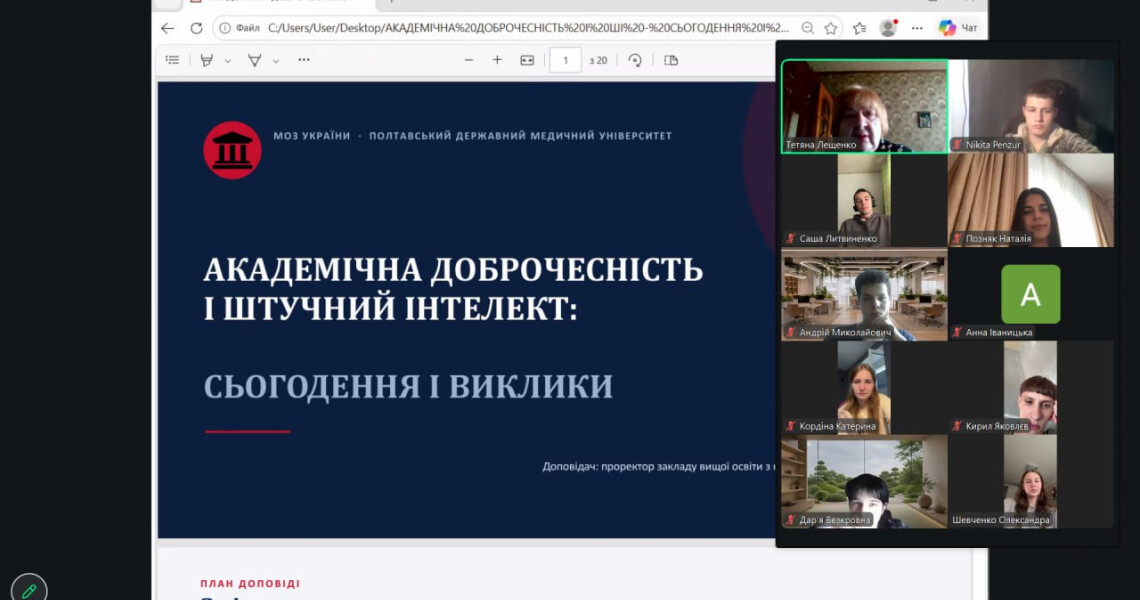Go back using the browser back arrow
This screenshot has width=1140, height=600.
pos(168,28)
